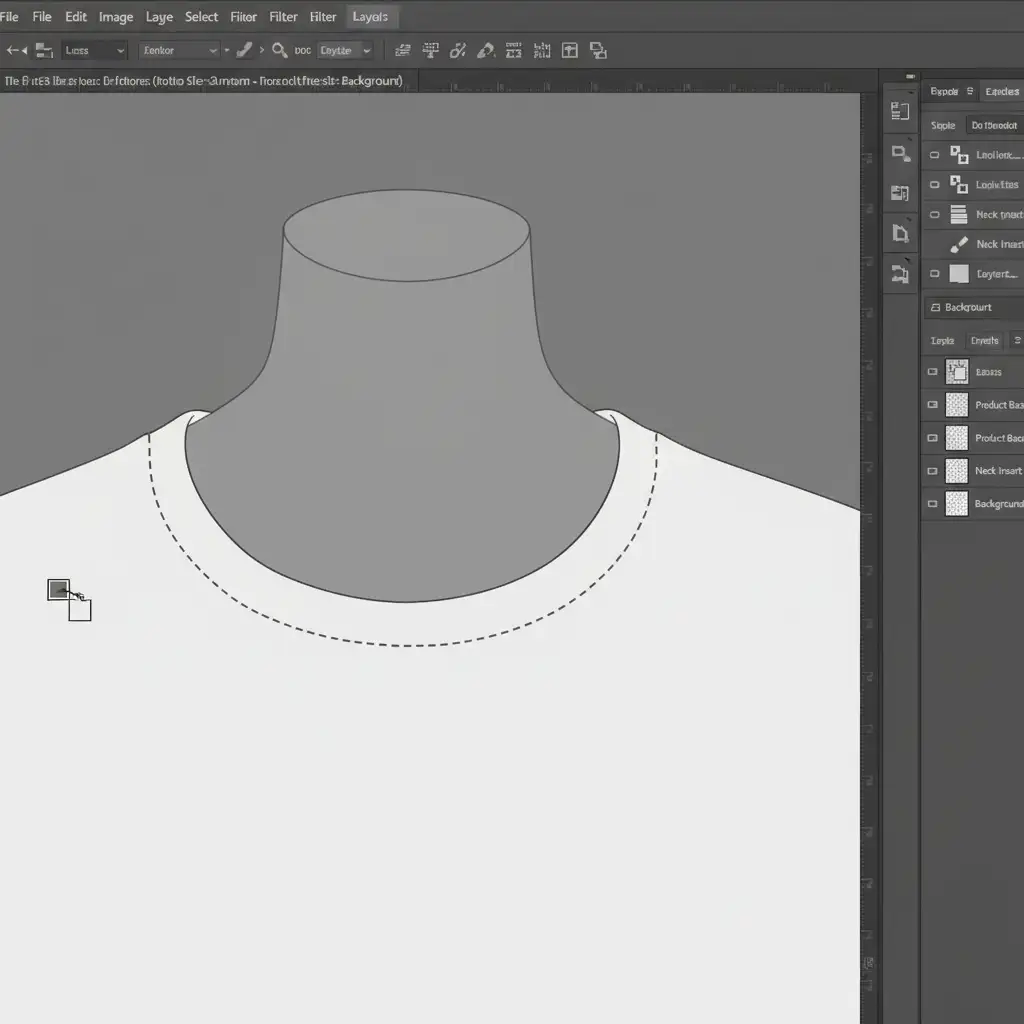Viewport: 1024px width, 1024px height.
Task: Select the brush icon in options bar
Action: pyautogui.click(x=244, y=50)
